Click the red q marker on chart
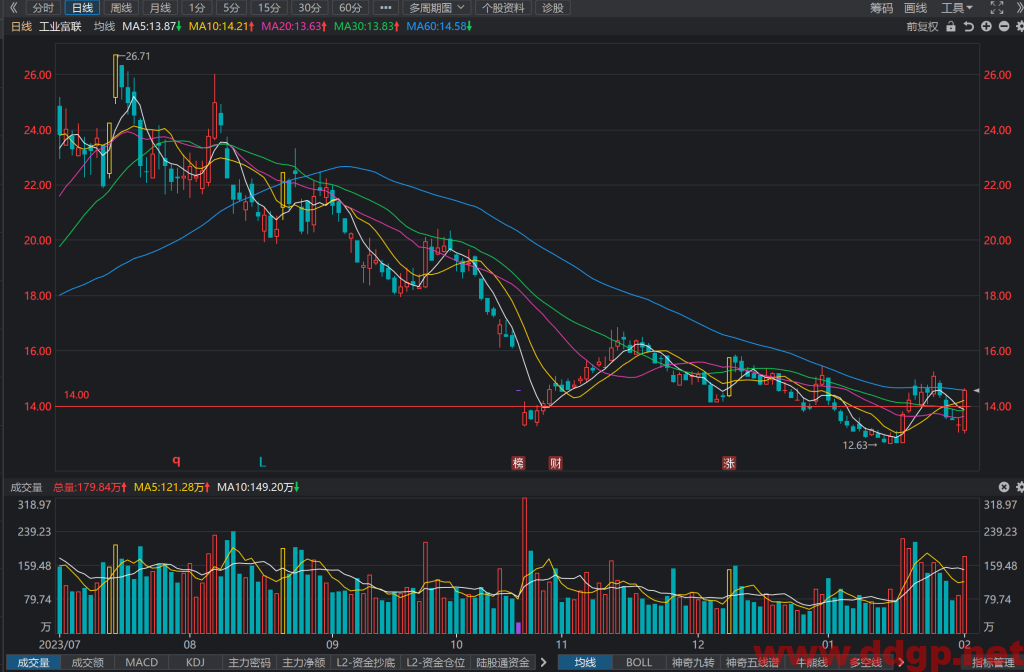The height and width of the screenshot is (672, 1024). pos(176,461)
